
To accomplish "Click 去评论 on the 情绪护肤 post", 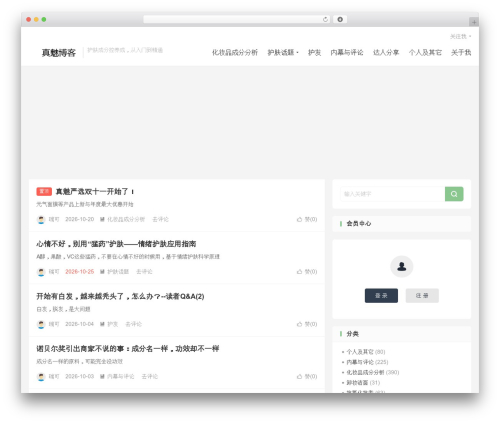I will pyautogui.click(x=144, y=272).
